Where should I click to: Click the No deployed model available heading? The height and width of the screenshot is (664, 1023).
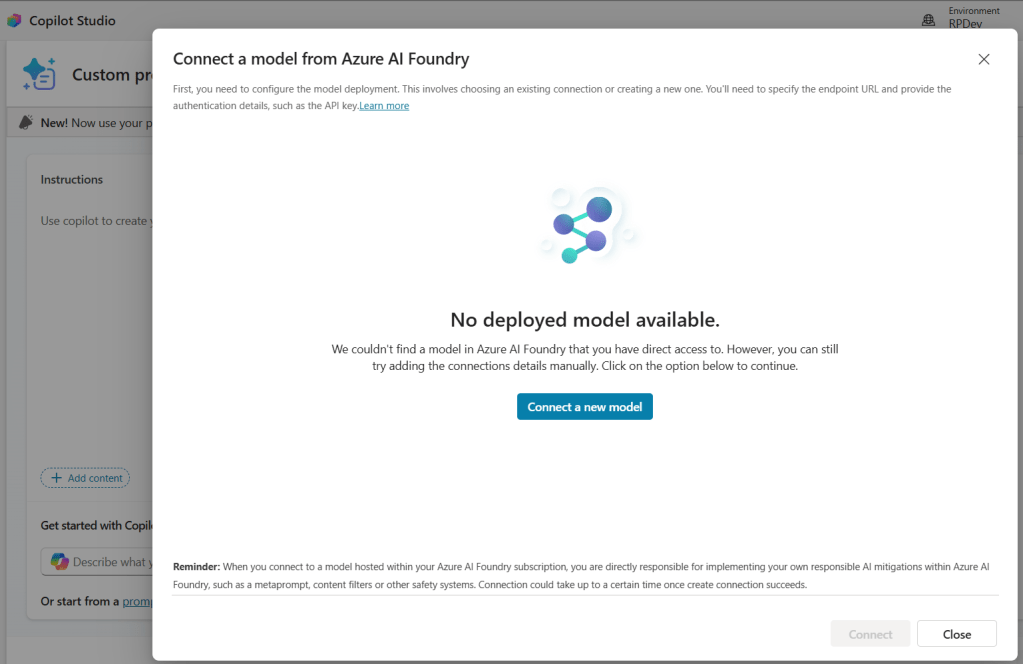585,320
